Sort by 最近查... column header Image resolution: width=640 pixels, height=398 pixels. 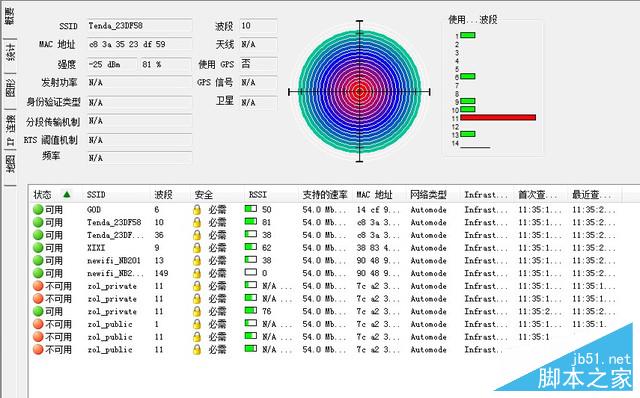(591, 195)
